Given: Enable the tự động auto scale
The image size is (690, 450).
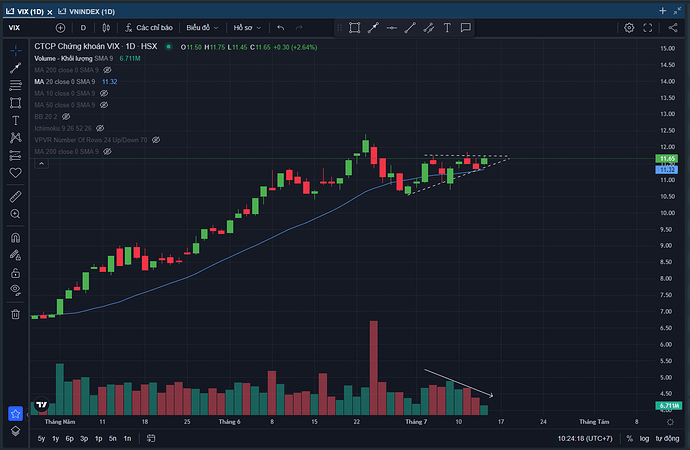Looking at the screenshot, I should tap(666, 438).
